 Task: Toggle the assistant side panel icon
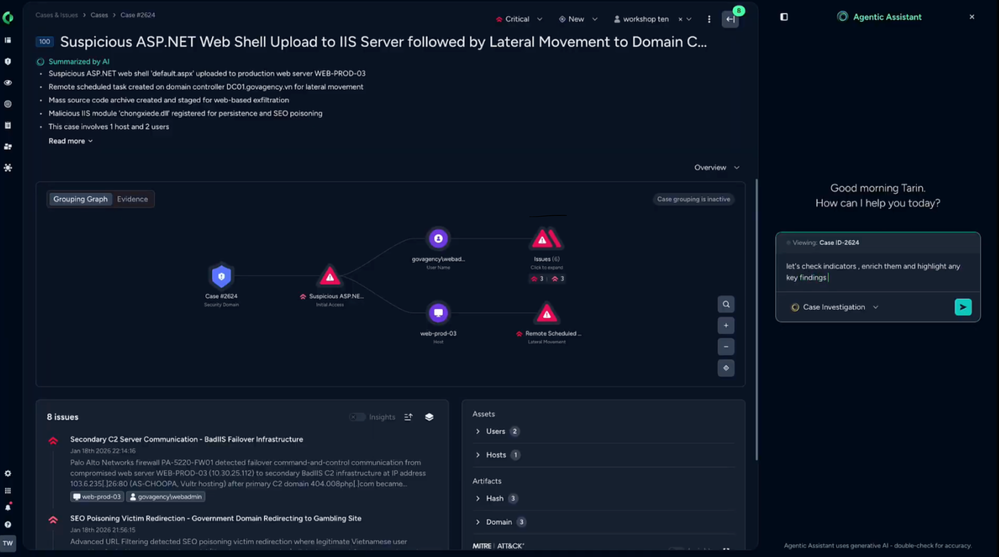tap(784, 17)
